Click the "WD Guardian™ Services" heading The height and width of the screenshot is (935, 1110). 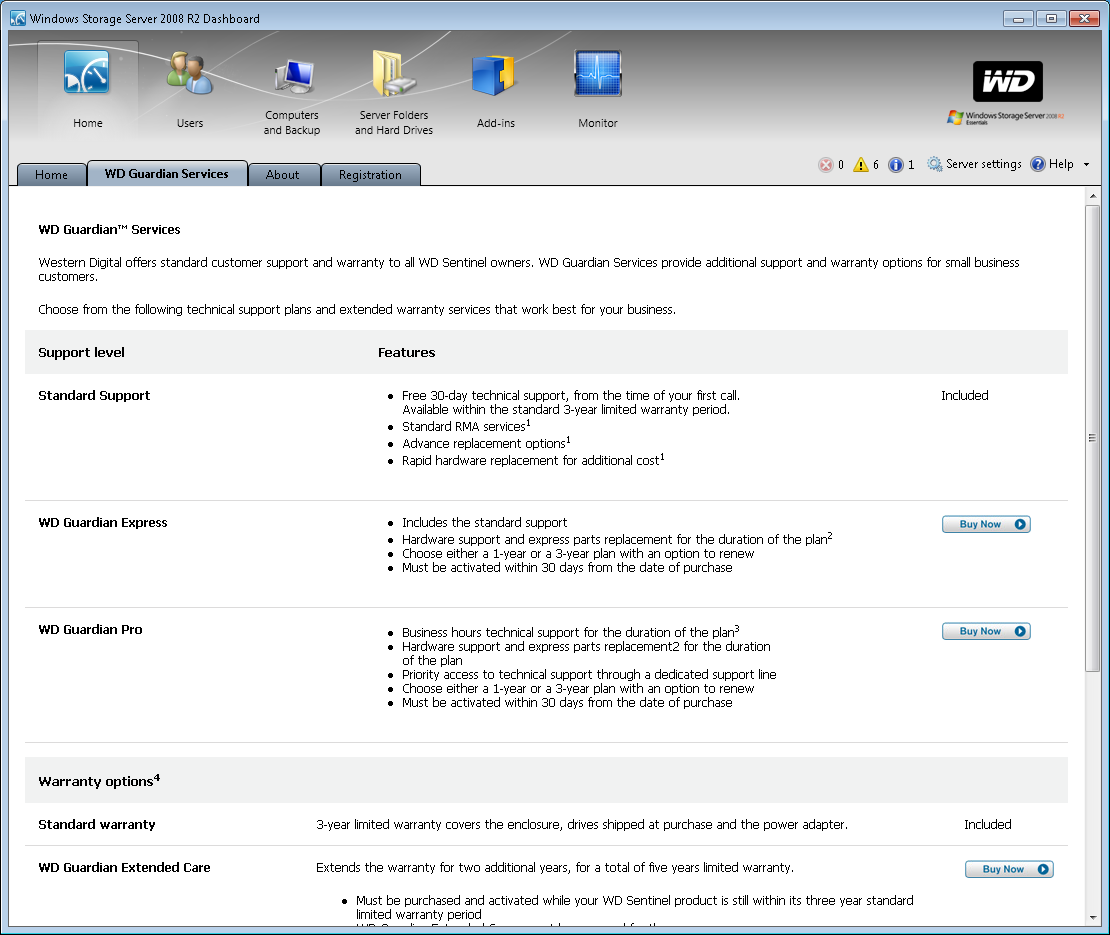tap(109, 229)
